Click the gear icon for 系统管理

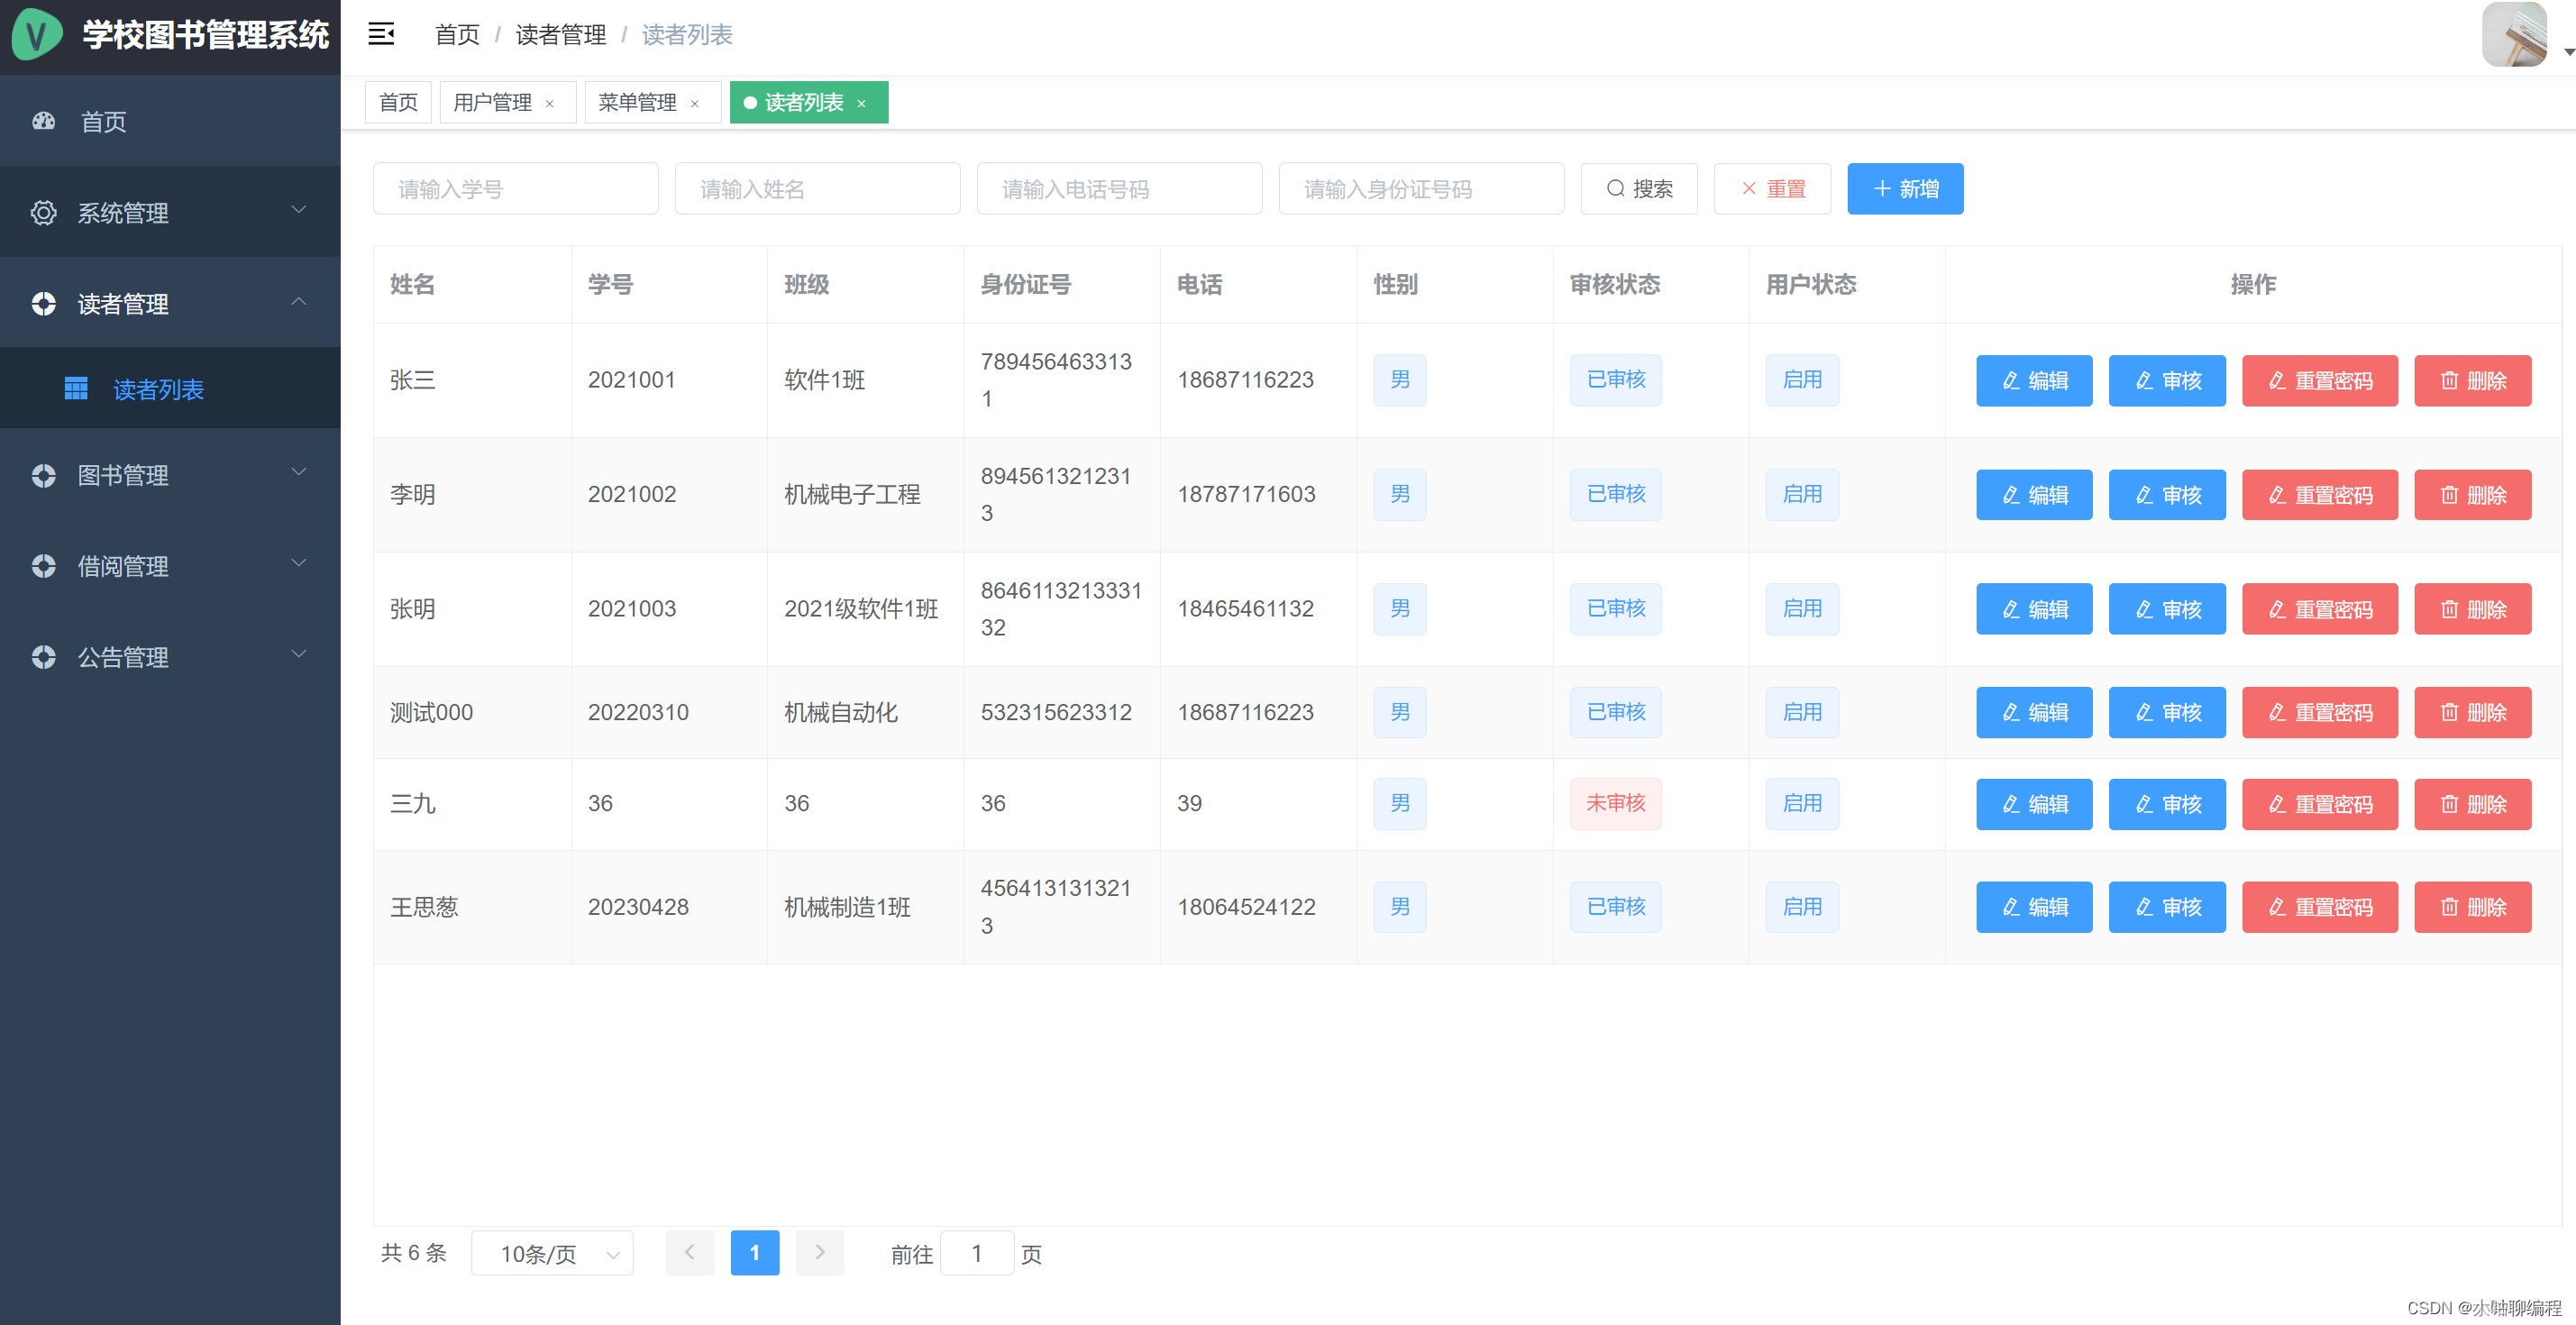(44, 213)
